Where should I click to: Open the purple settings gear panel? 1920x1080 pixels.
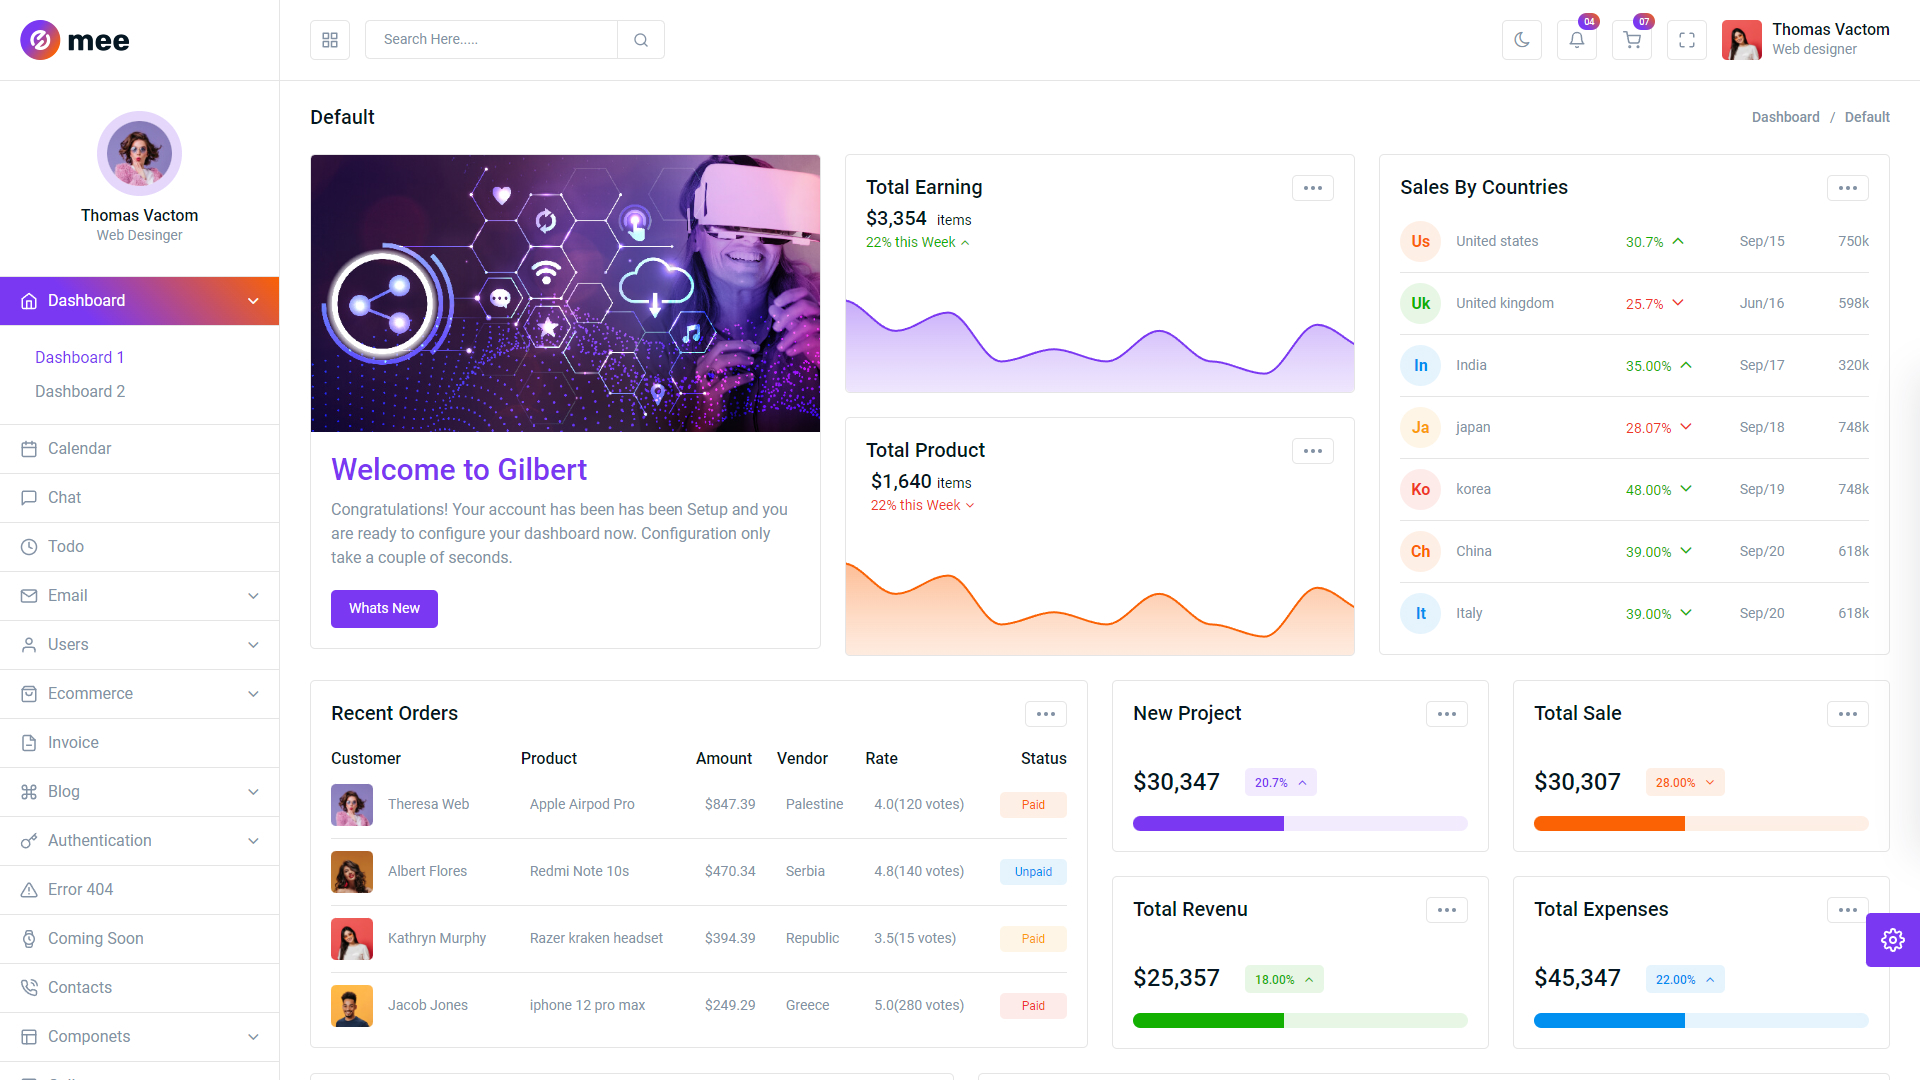click(x=1892, y=940)
